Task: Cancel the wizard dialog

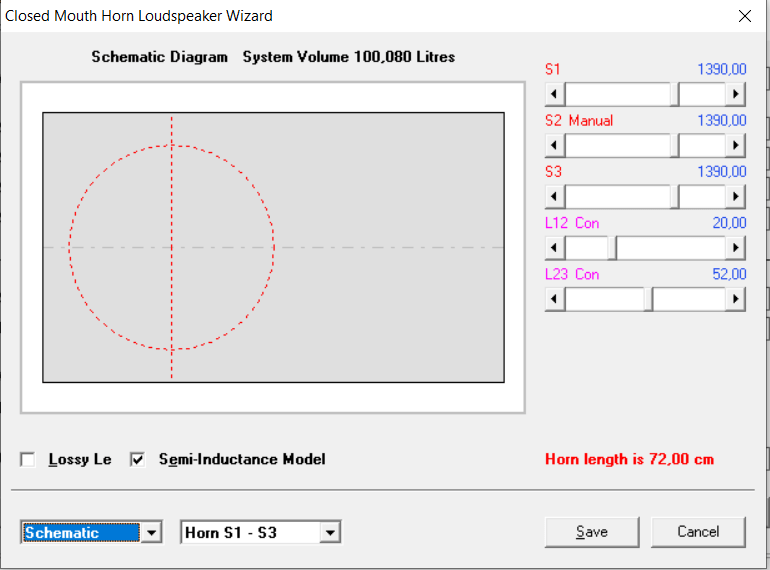Action: pyautogui.click(x=698, y=532)
